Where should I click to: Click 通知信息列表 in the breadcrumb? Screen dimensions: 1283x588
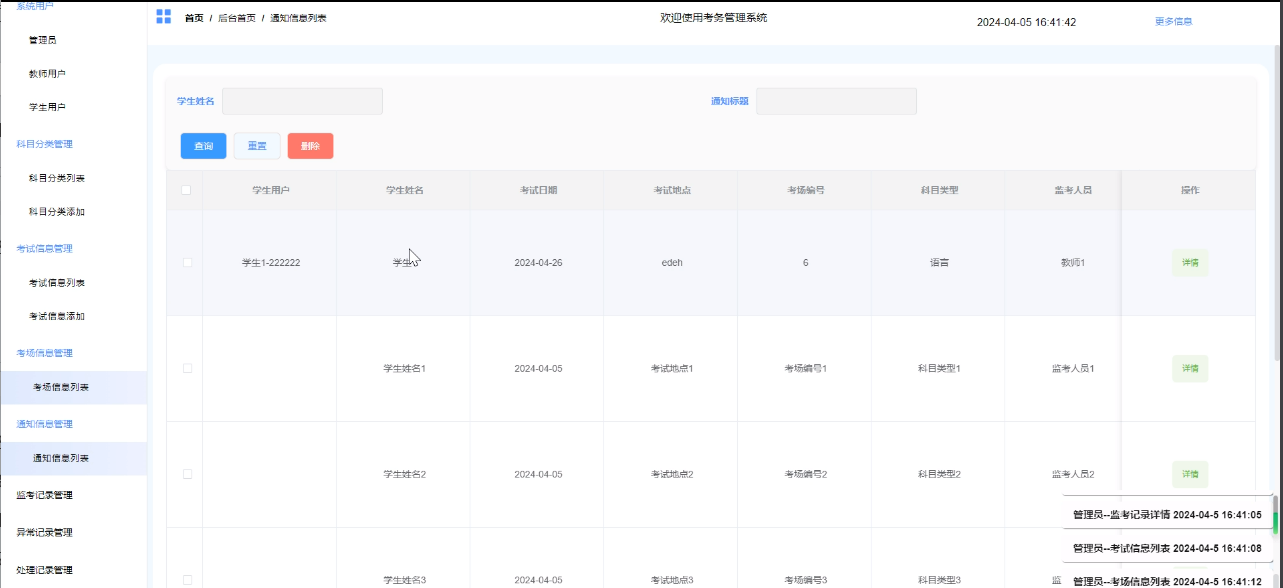[x=298, y=18]
